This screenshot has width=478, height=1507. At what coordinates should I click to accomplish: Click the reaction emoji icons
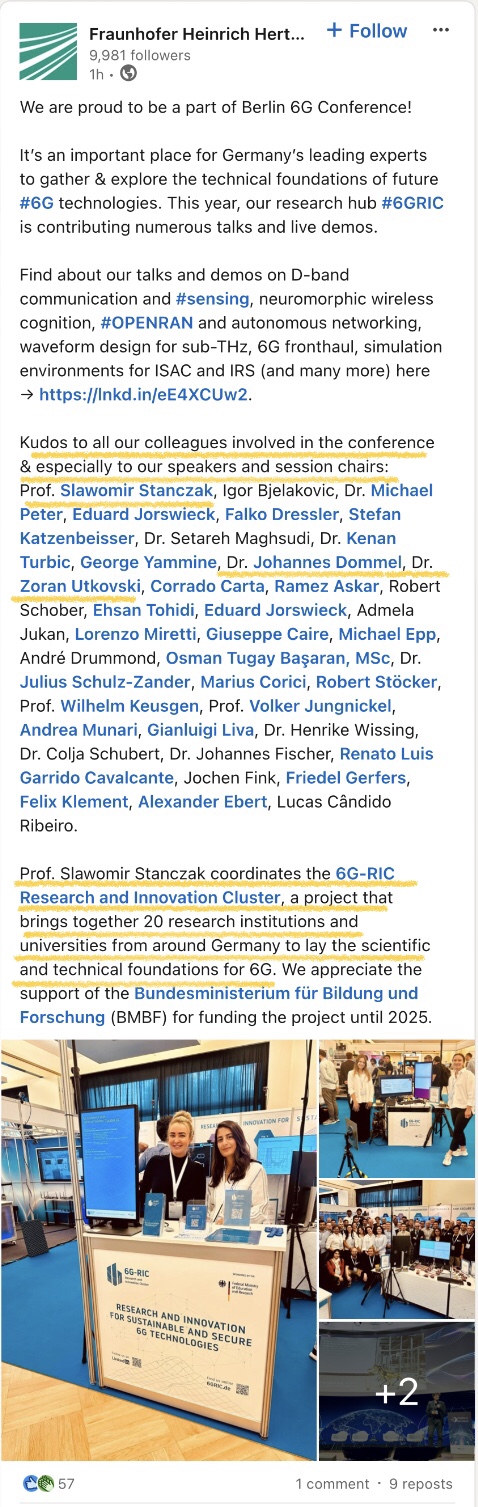coord(38,1483)
